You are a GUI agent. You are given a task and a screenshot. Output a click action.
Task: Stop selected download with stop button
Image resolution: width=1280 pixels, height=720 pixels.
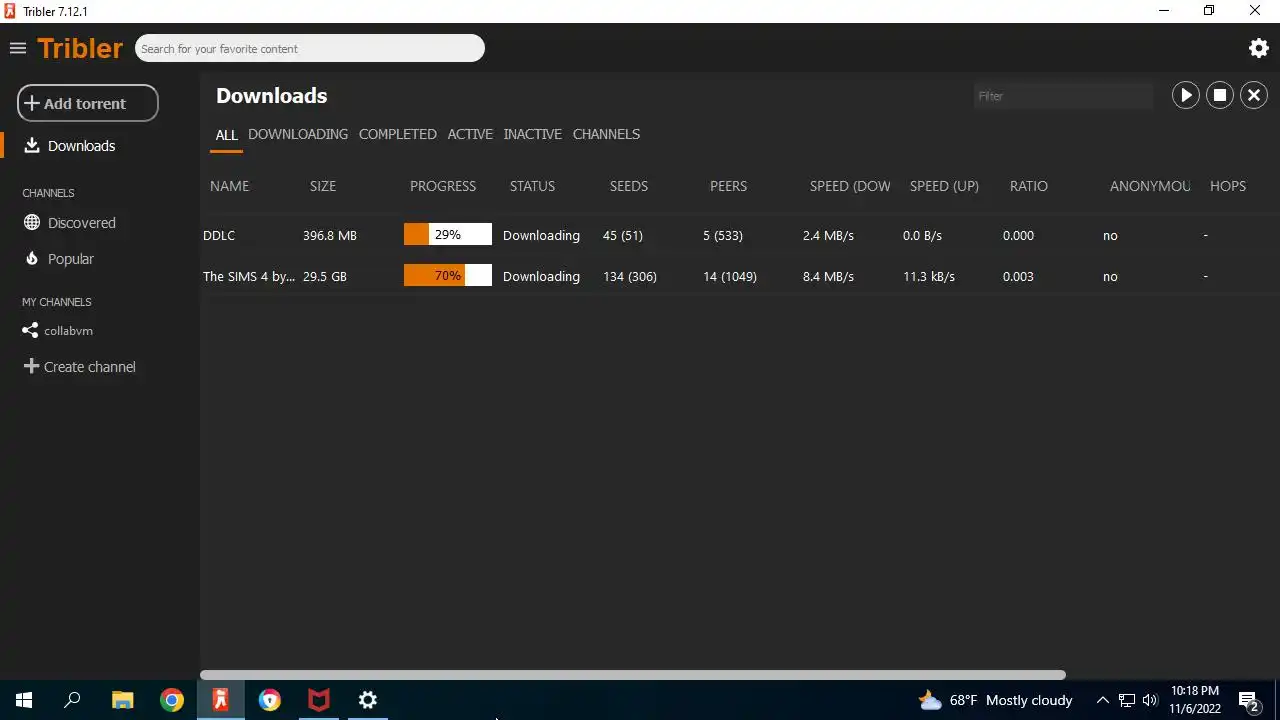(1220, 95)
